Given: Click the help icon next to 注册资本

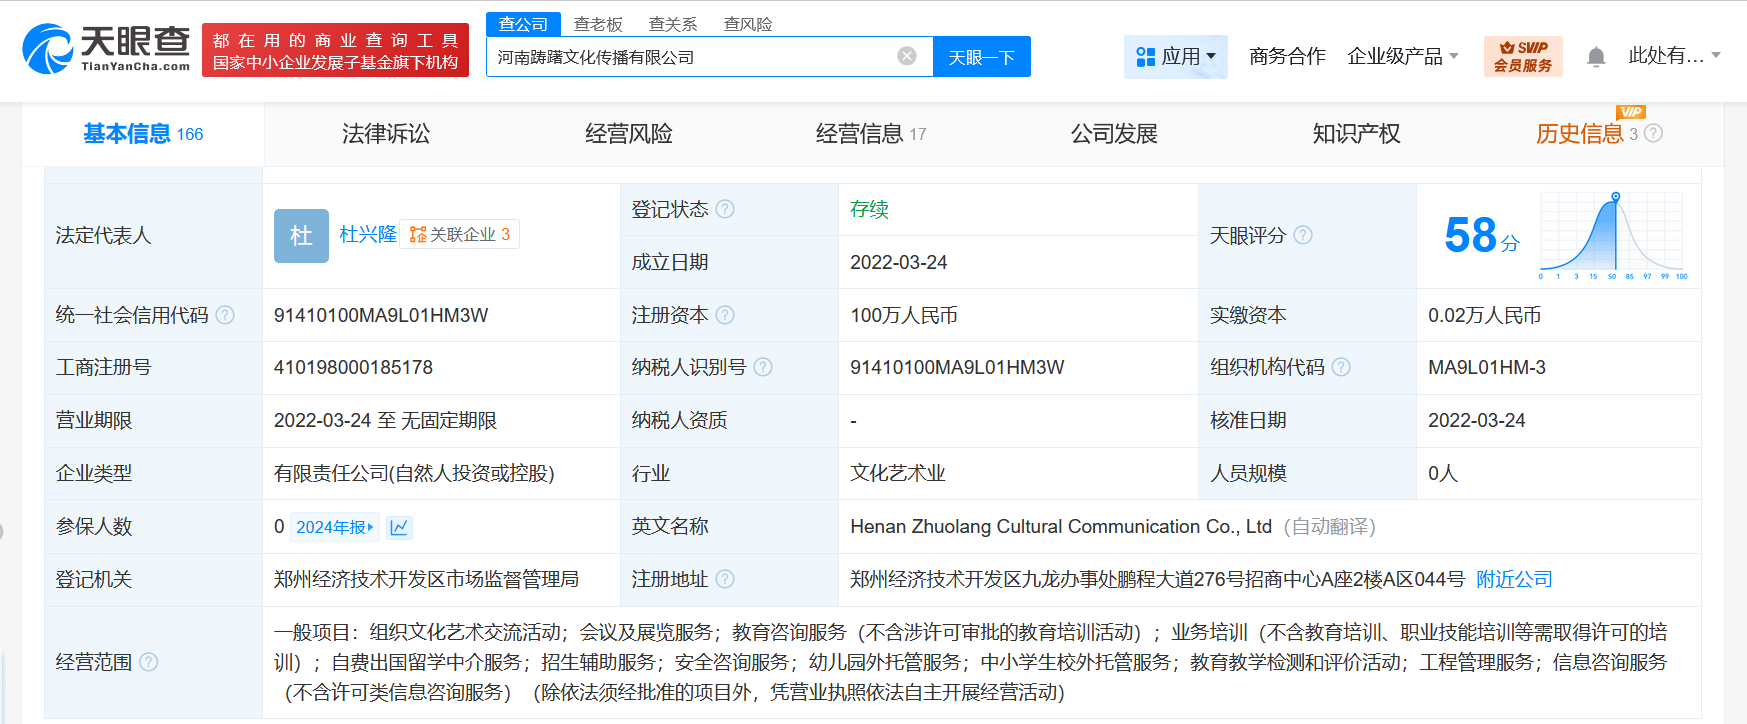Looking at the screenshot, I should point(725,315).
